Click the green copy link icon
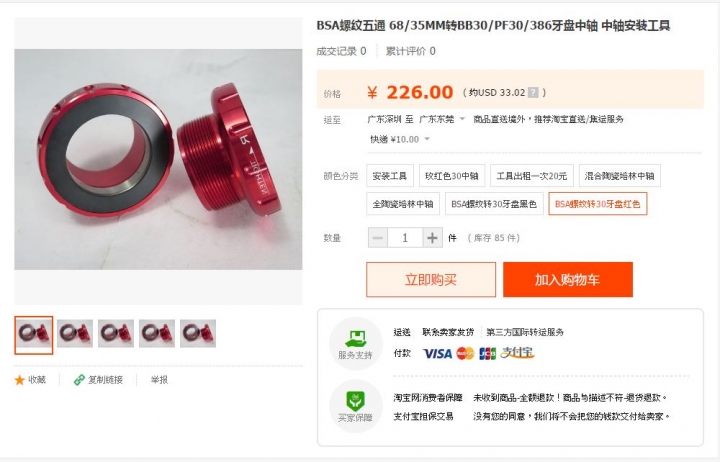The height and width of the screenshot is (462, 720). pyautogui.click(x=79, y=380)
